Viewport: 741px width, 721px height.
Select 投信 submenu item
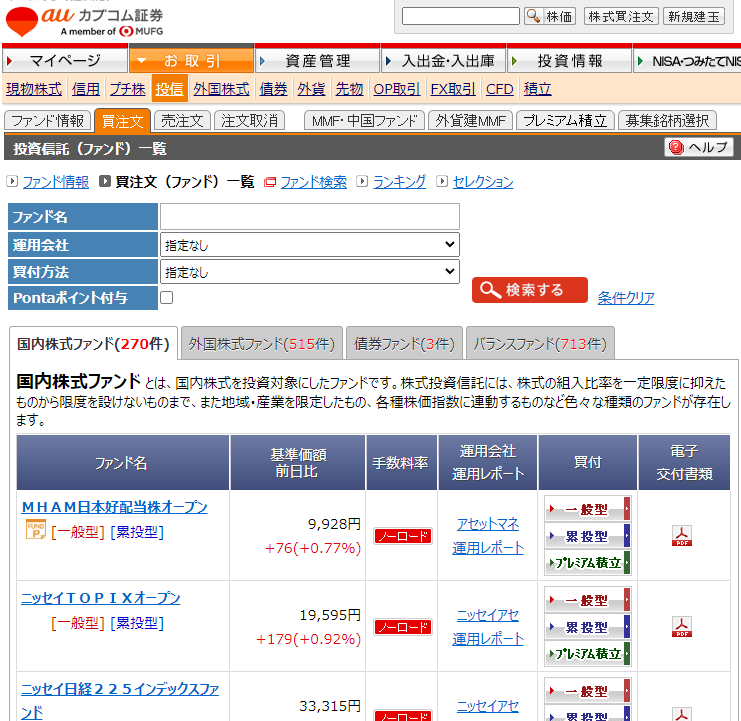pos(169,88)
